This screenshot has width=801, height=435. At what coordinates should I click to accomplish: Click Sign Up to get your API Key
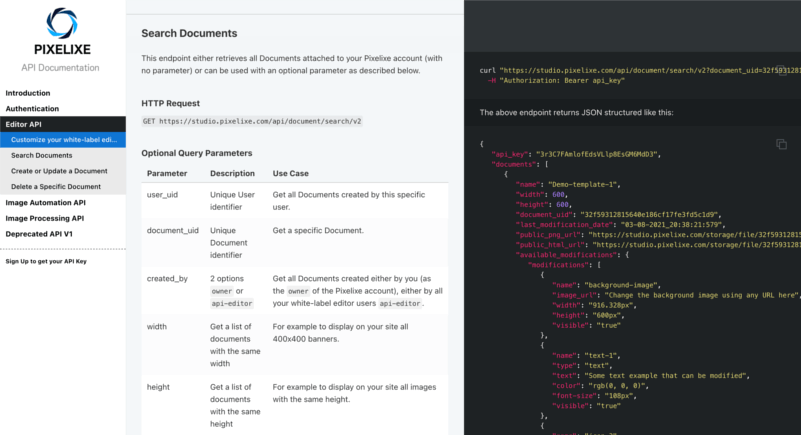46,261
